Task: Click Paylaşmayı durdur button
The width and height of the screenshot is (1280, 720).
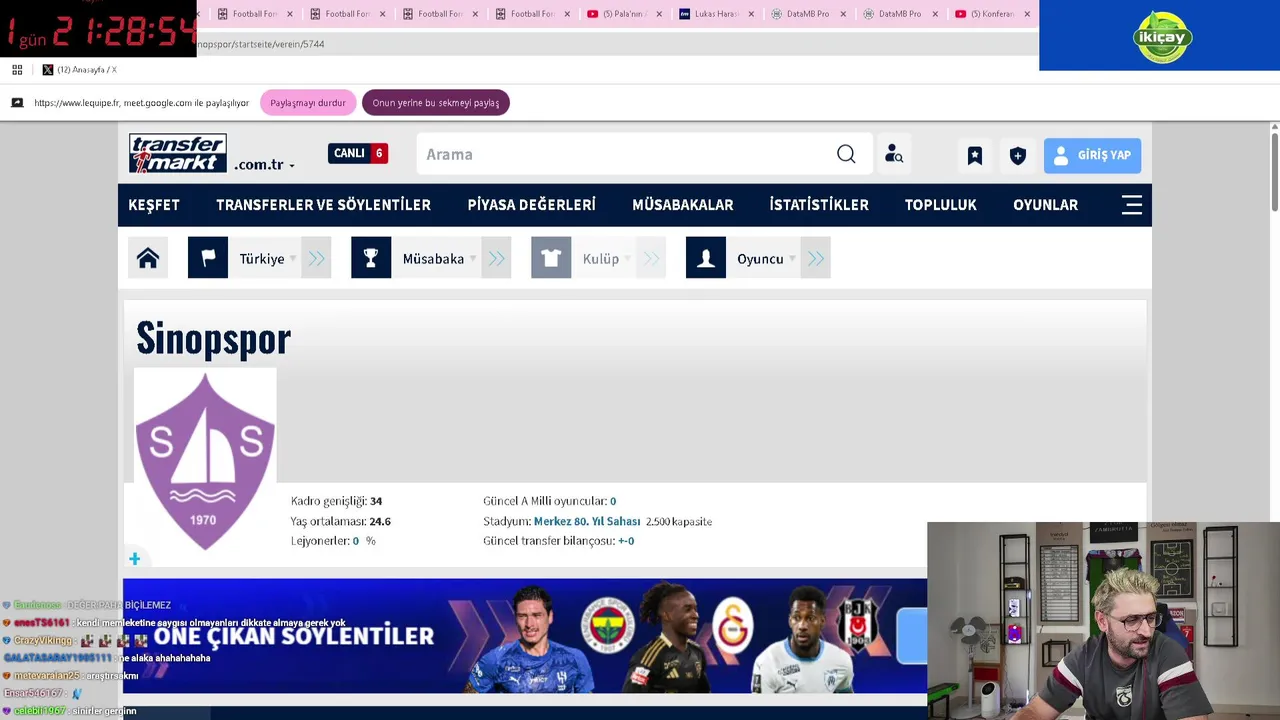Action: [x=308, y=103]
